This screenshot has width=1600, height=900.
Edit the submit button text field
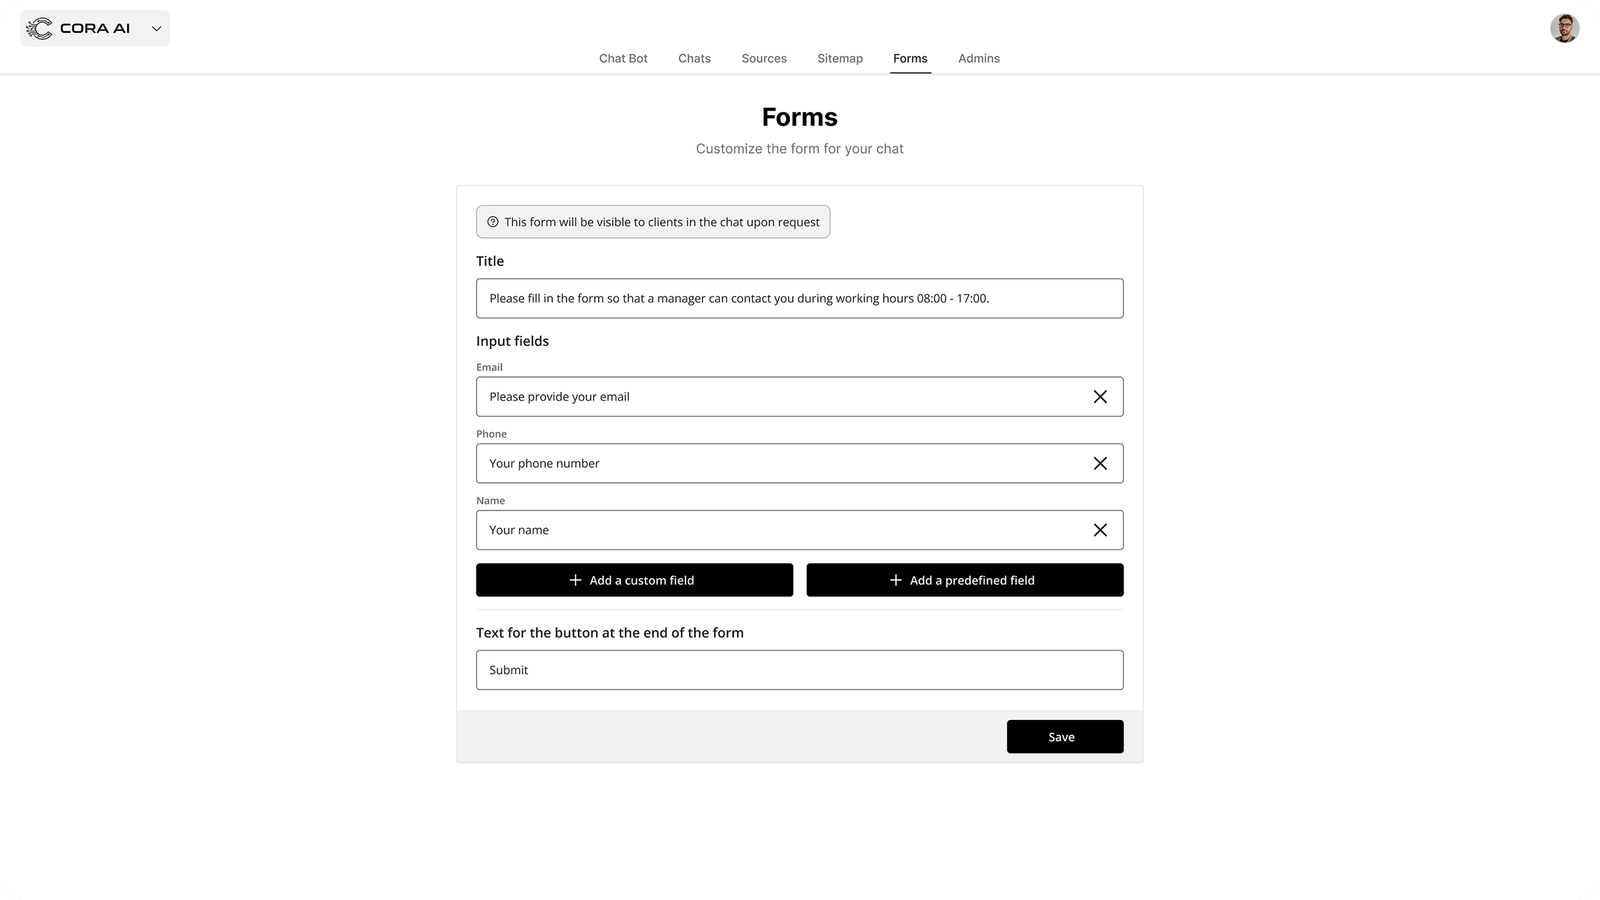pyautogui.click(x=799, y=669)
